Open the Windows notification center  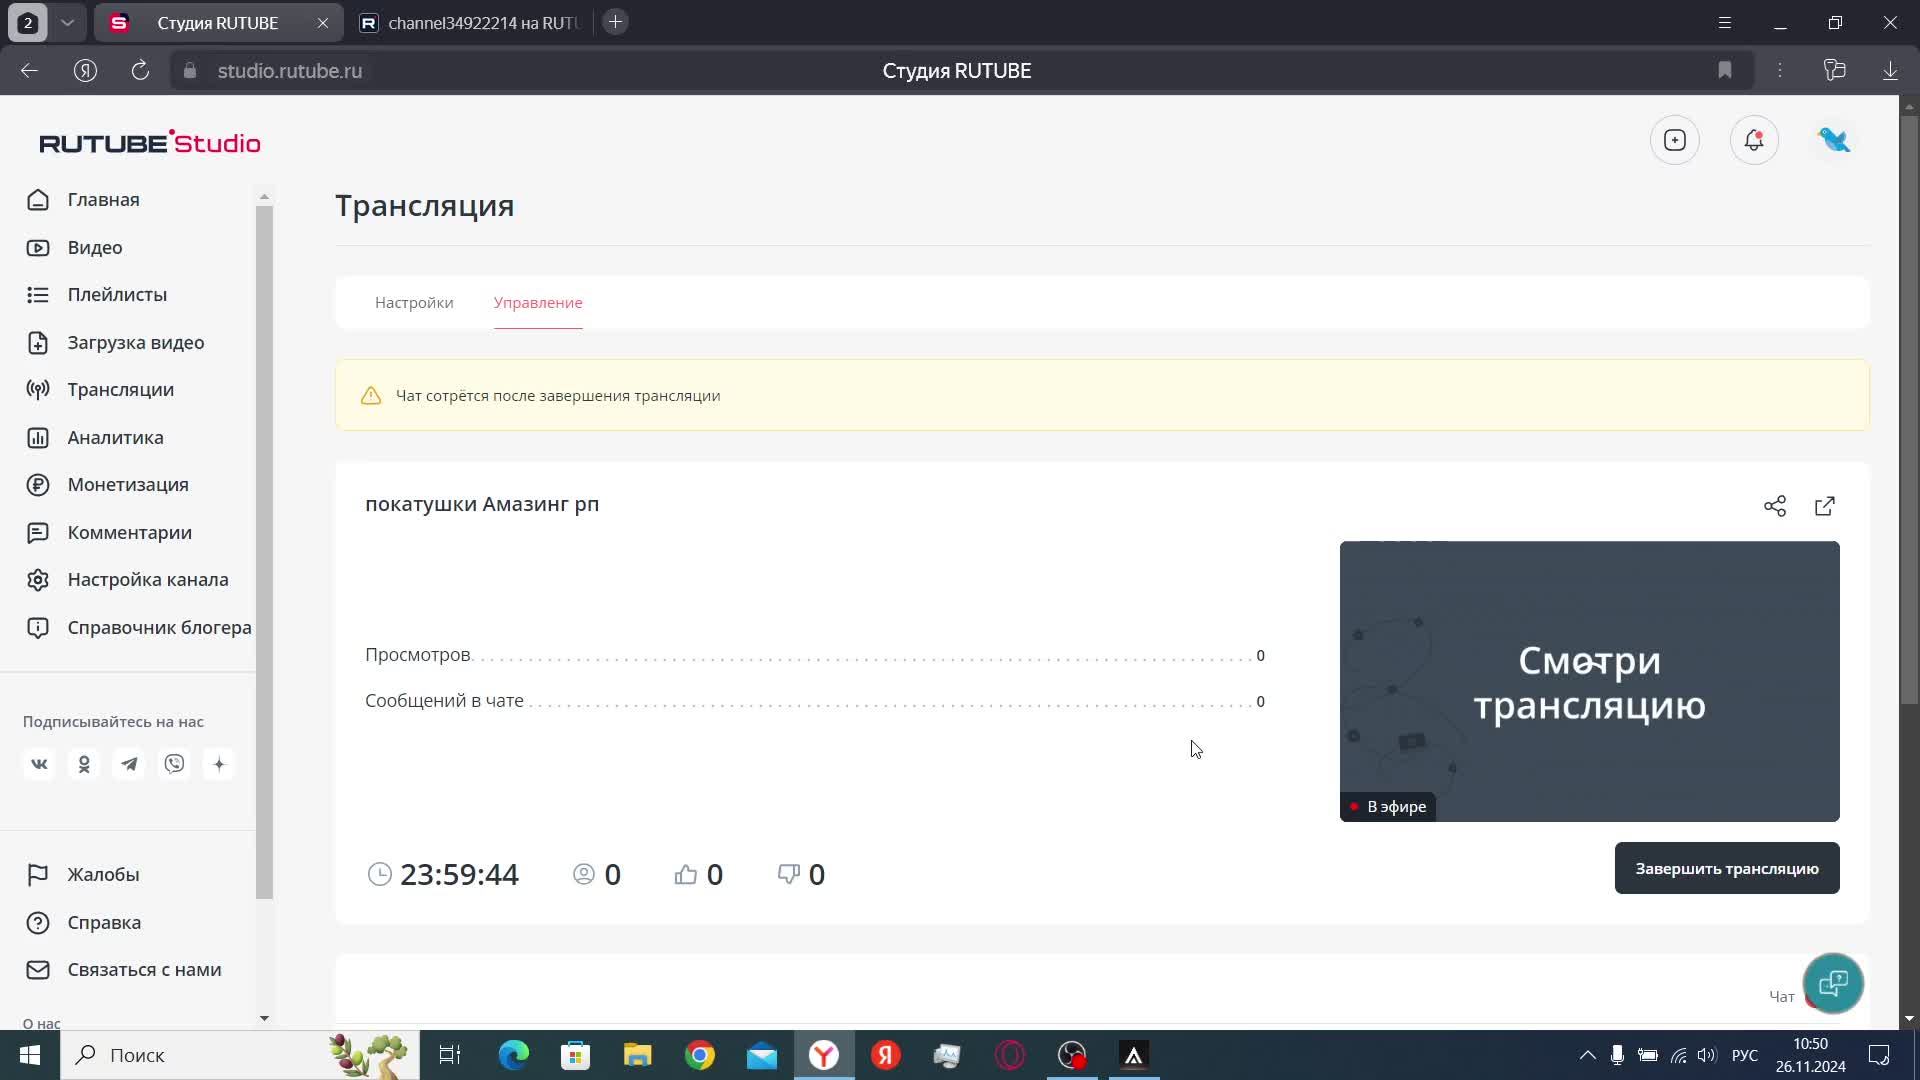[x=1879, y=1055]
